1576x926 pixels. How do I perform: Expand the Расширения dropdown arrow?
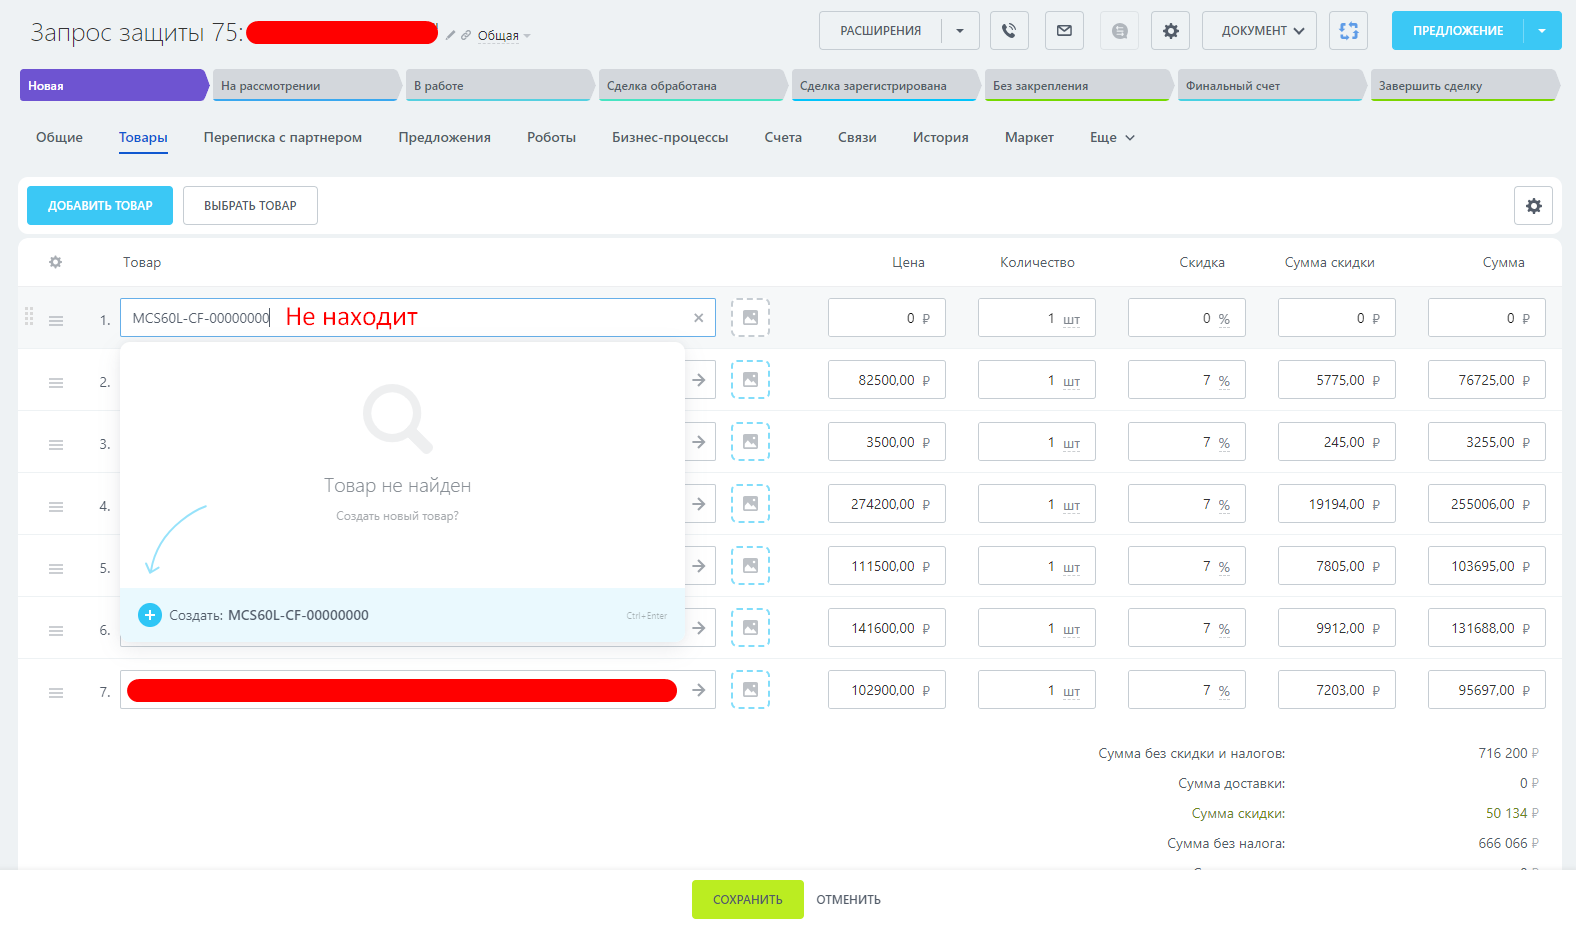(x=960, y=31)
